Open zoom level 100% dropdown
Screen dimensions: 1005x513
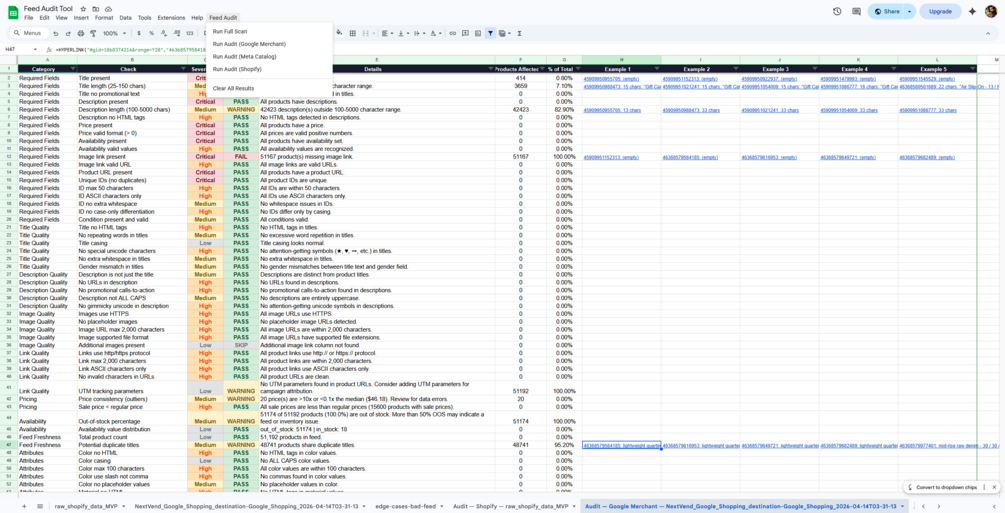pyautogui.click(x=113, y=33)
